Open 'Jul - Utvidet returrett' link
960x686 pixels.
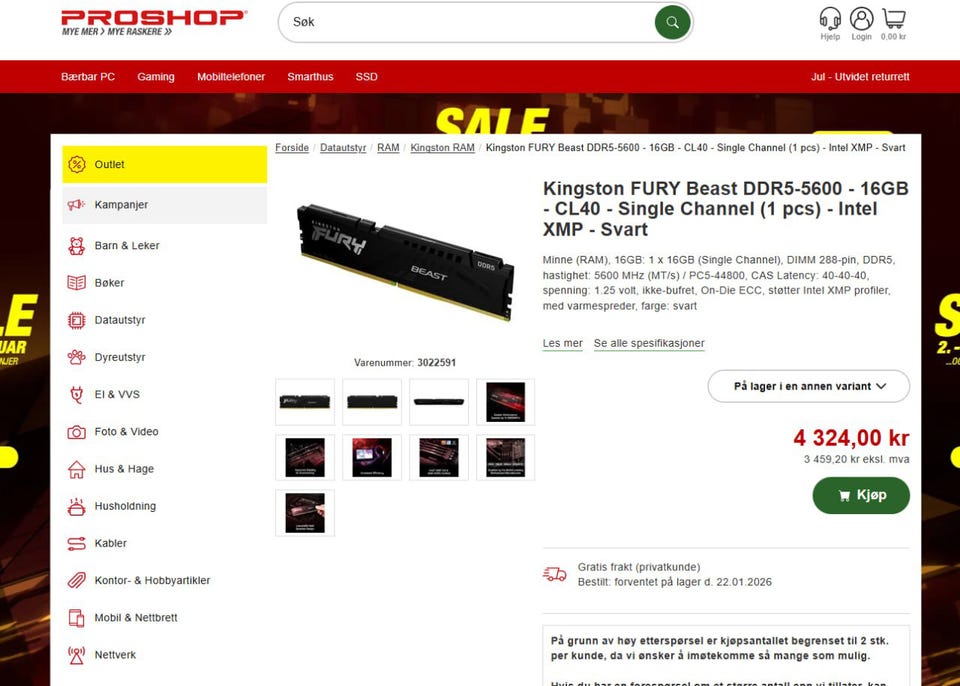pos(860,77)
